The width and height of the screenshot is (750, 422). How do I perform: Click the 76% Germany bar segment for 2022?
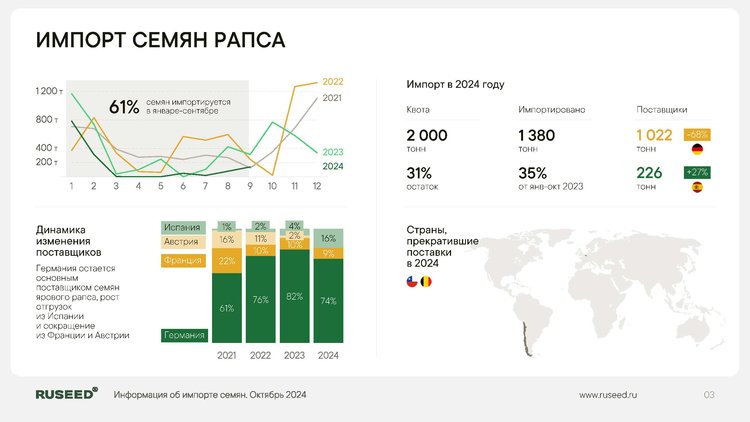pos(261,300)
